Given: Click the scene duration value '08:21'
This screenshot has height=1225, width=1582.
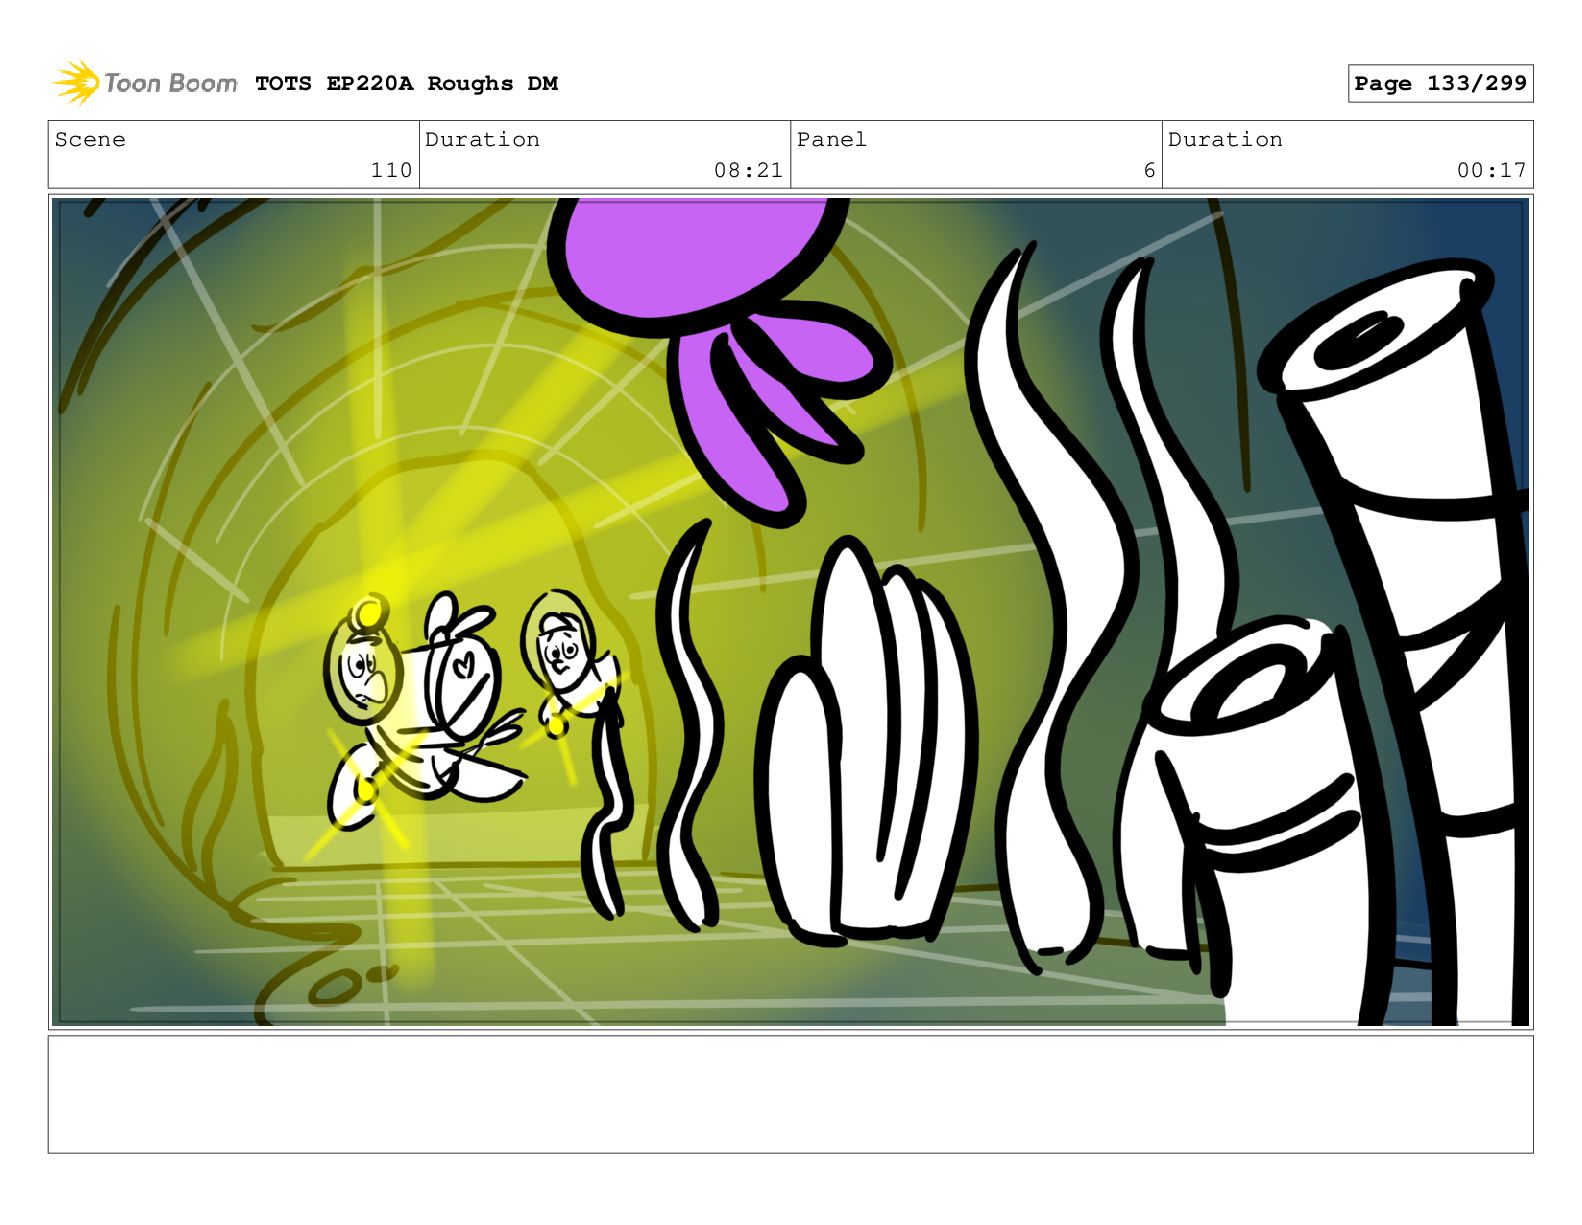Looking at the screenshot, I should point(748,170).
